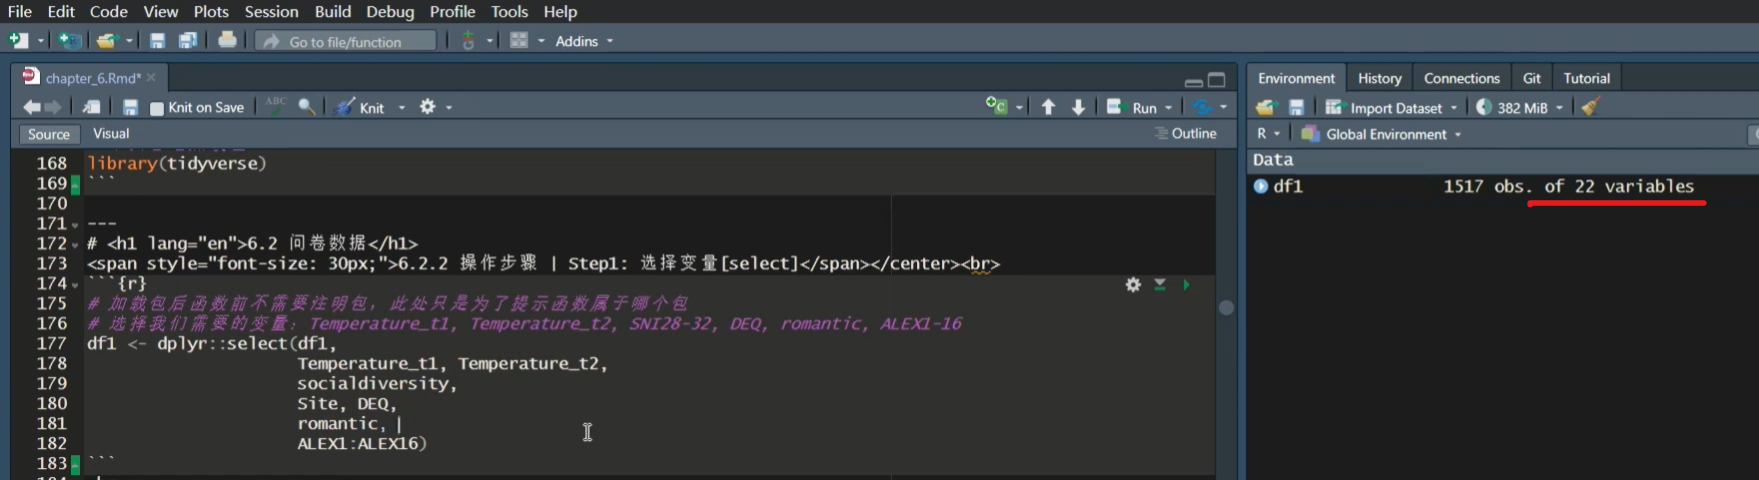Image resolution: width=1759 pixels, height=480 pixels.
Task: Load a workspace in the Environment pane
Action: point(1266,107)
